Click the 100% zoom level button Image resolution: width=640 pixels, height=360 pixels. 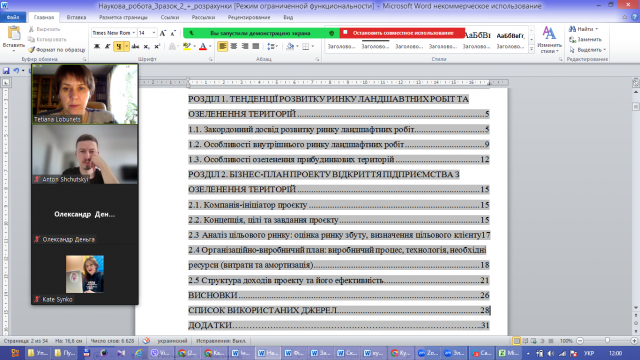point(566,340)
